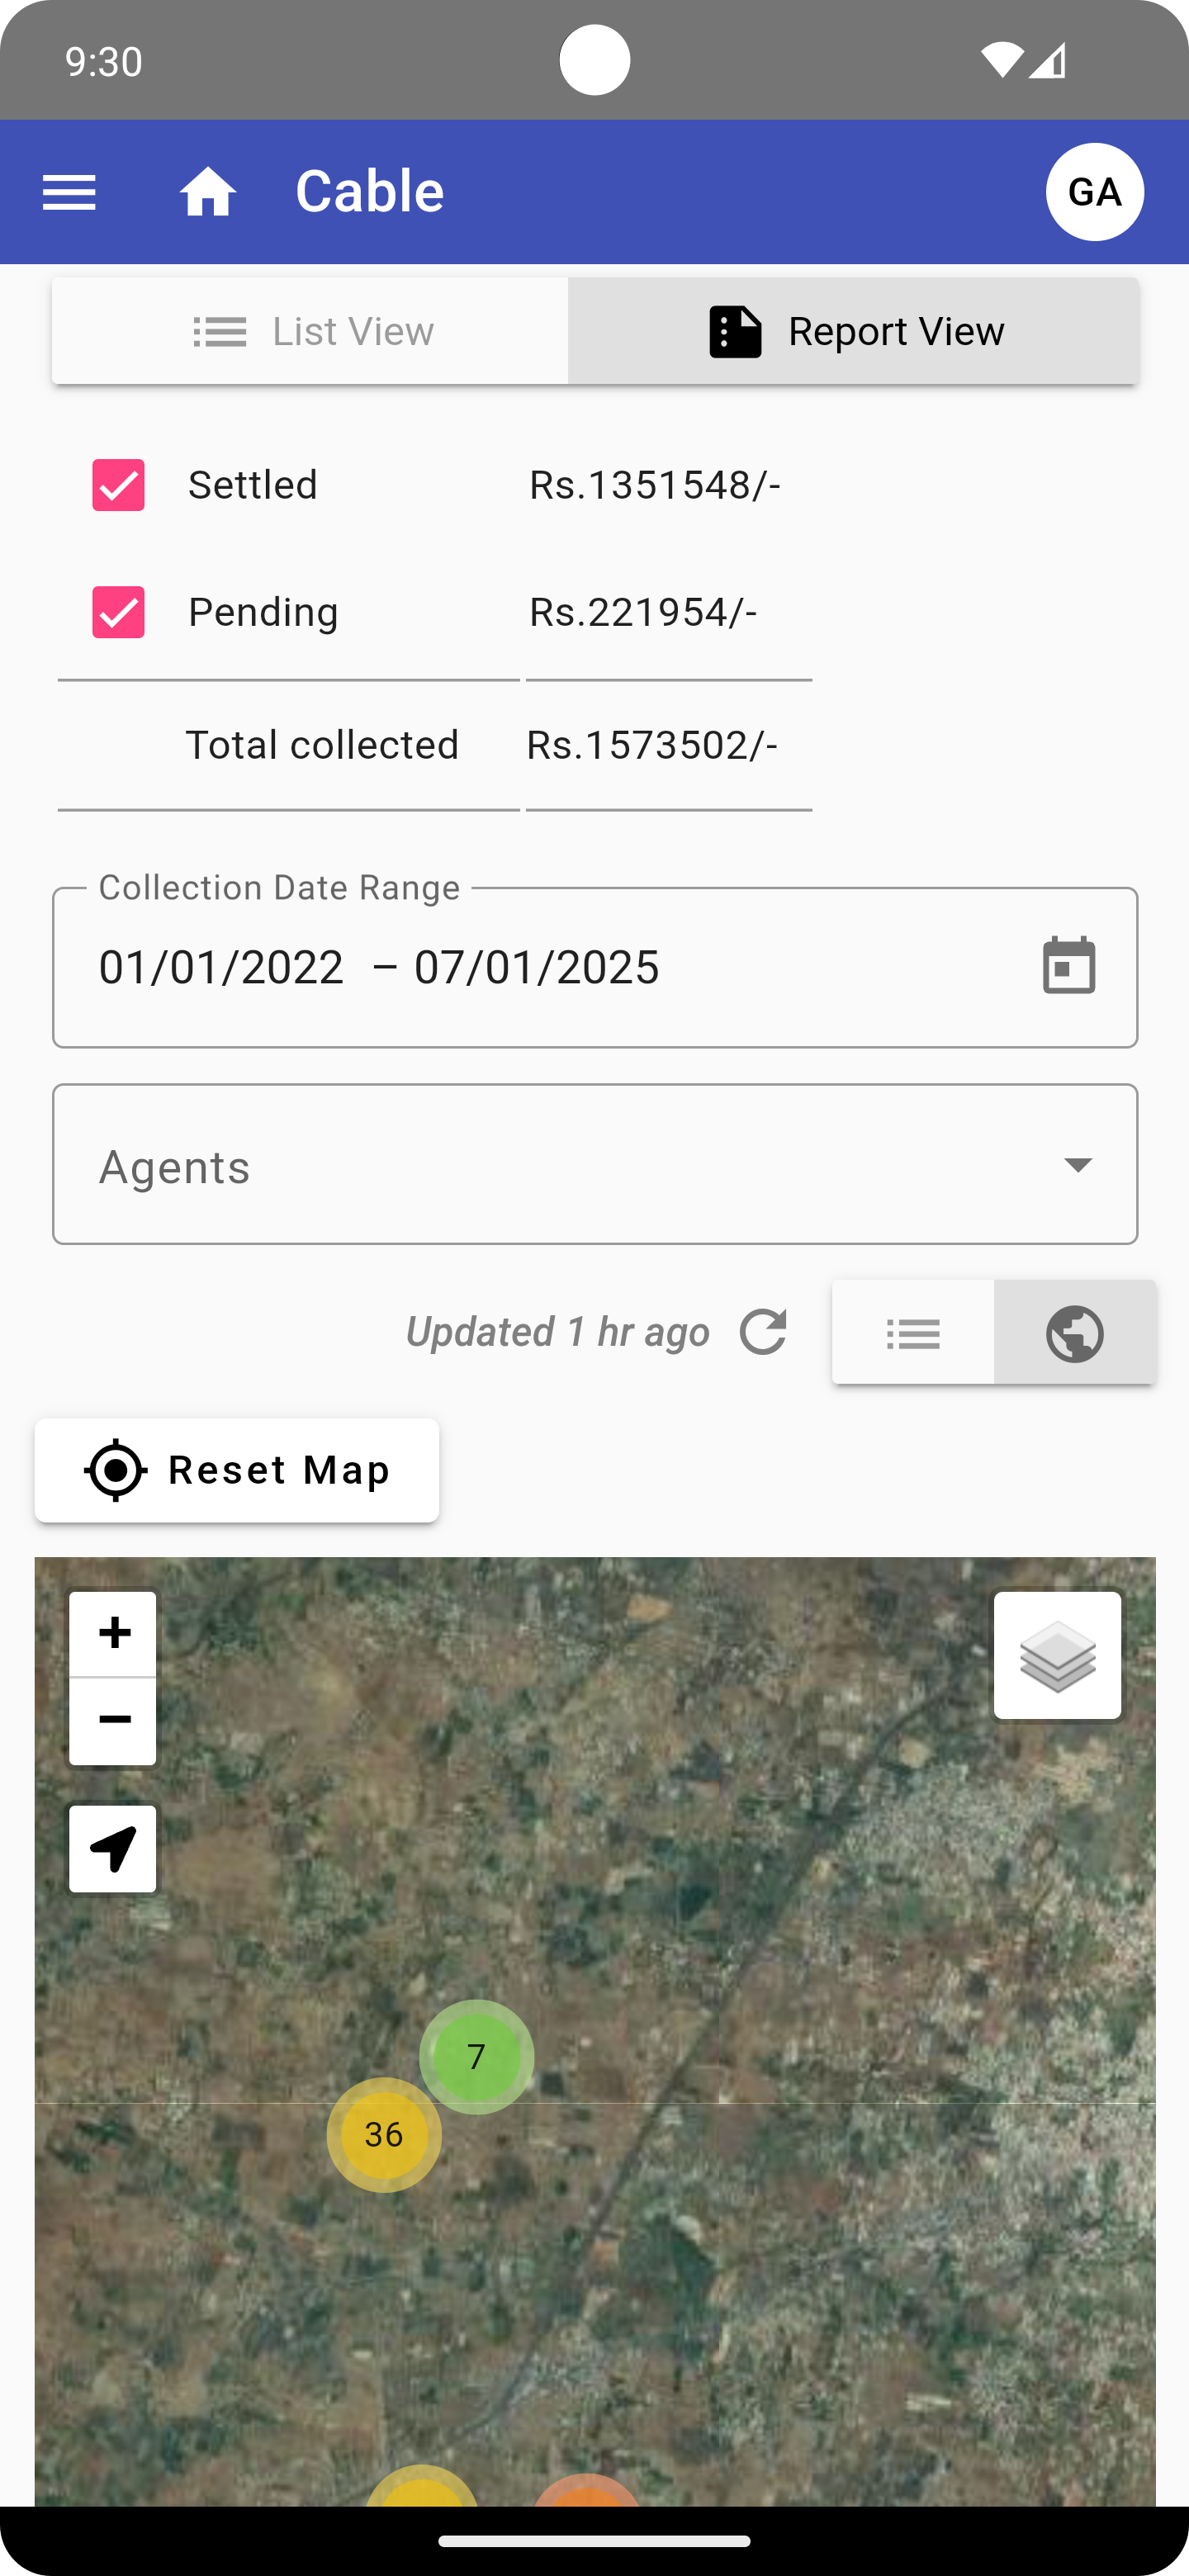Image resolution: width=1189 pixels, height=2576 pixels.
Task: Tap the home icon in header
Action: (x=208, y=192)
